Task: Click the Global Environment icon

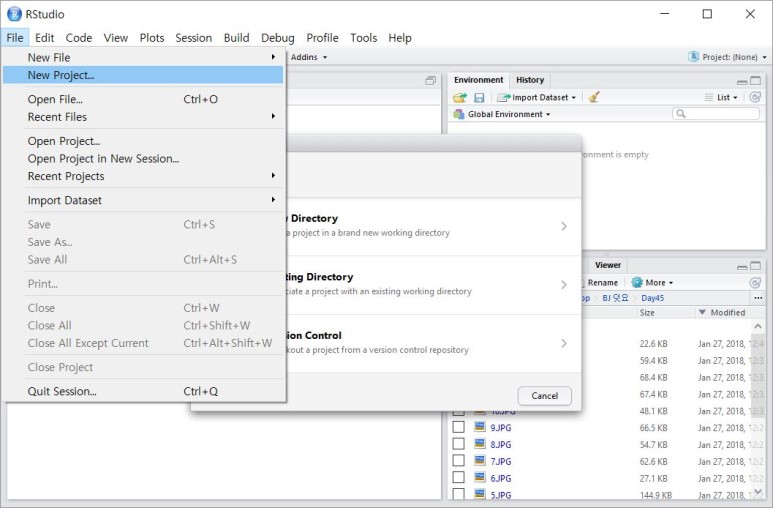Action: pos(459,114)
